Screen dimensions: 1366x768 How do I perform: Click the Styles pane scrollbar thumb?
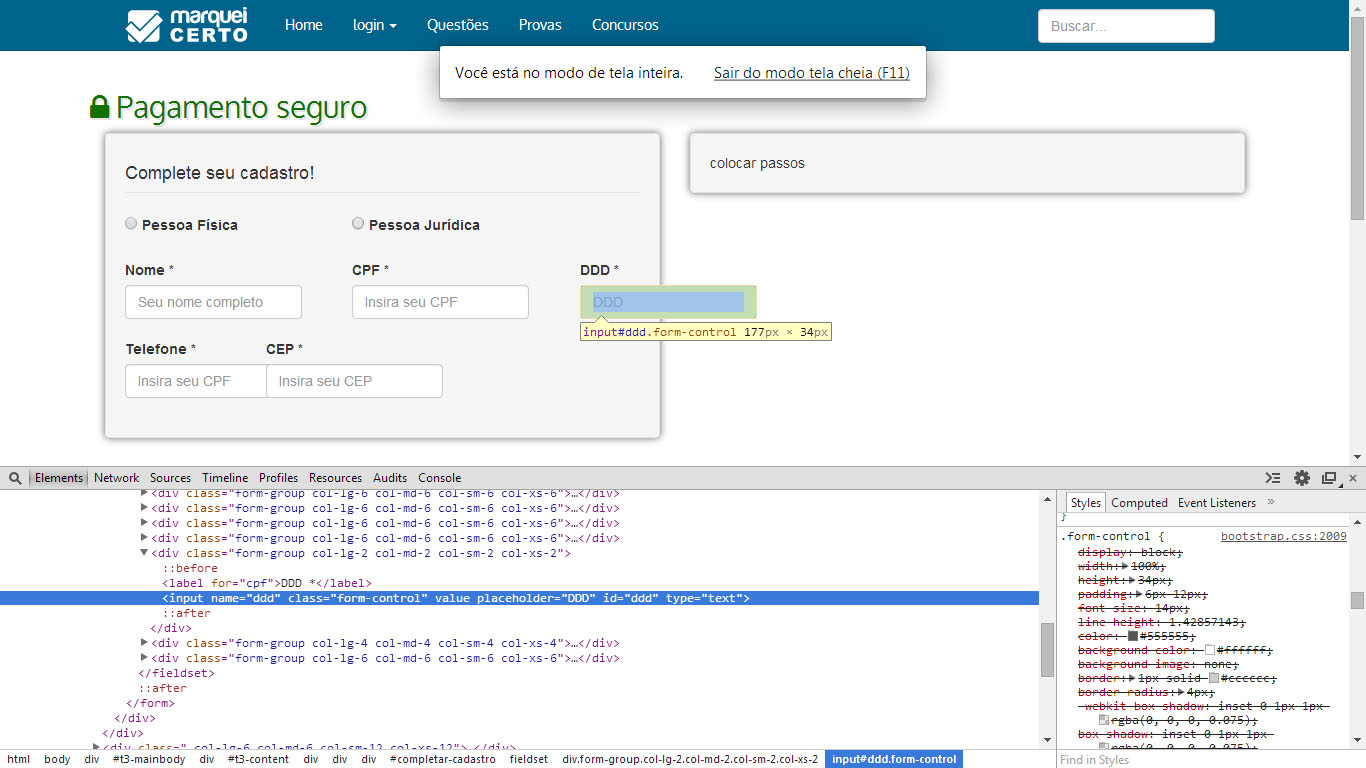(x=1357, y=600)
